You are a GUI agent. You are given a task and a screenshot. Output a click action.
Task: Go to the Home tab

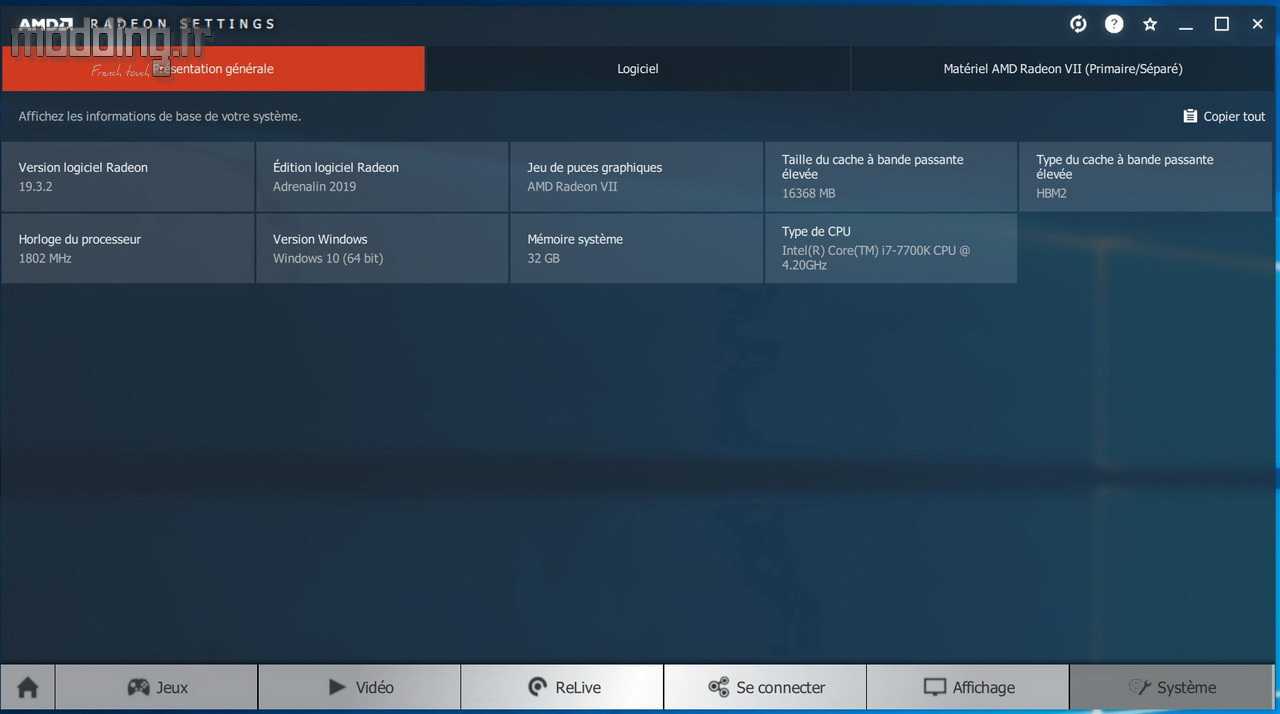click(28, 687)
